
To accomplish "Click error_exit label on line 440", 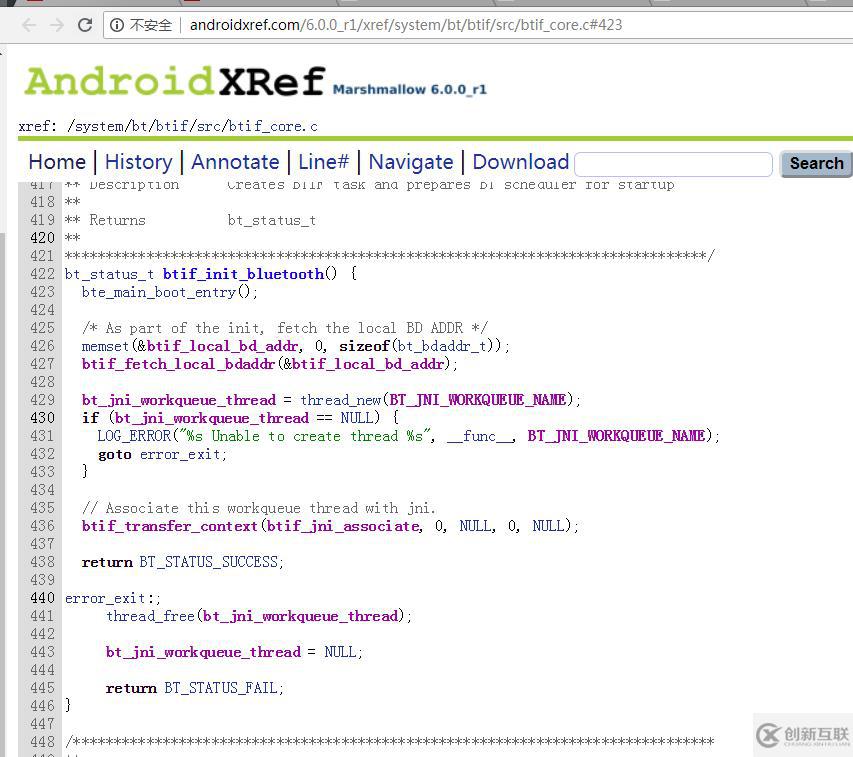I will pos(106,598).
